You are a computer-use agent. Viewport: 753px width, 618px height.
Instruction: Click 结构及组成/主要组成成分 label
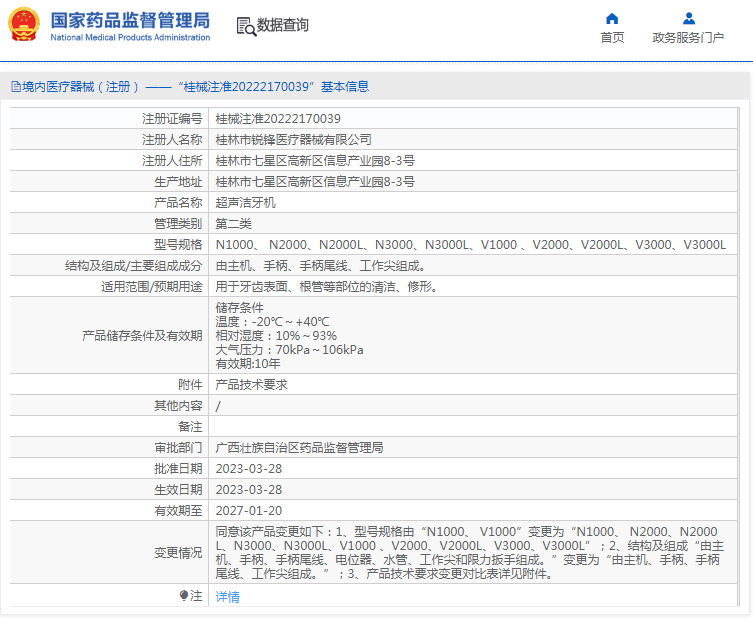point(134,266)
